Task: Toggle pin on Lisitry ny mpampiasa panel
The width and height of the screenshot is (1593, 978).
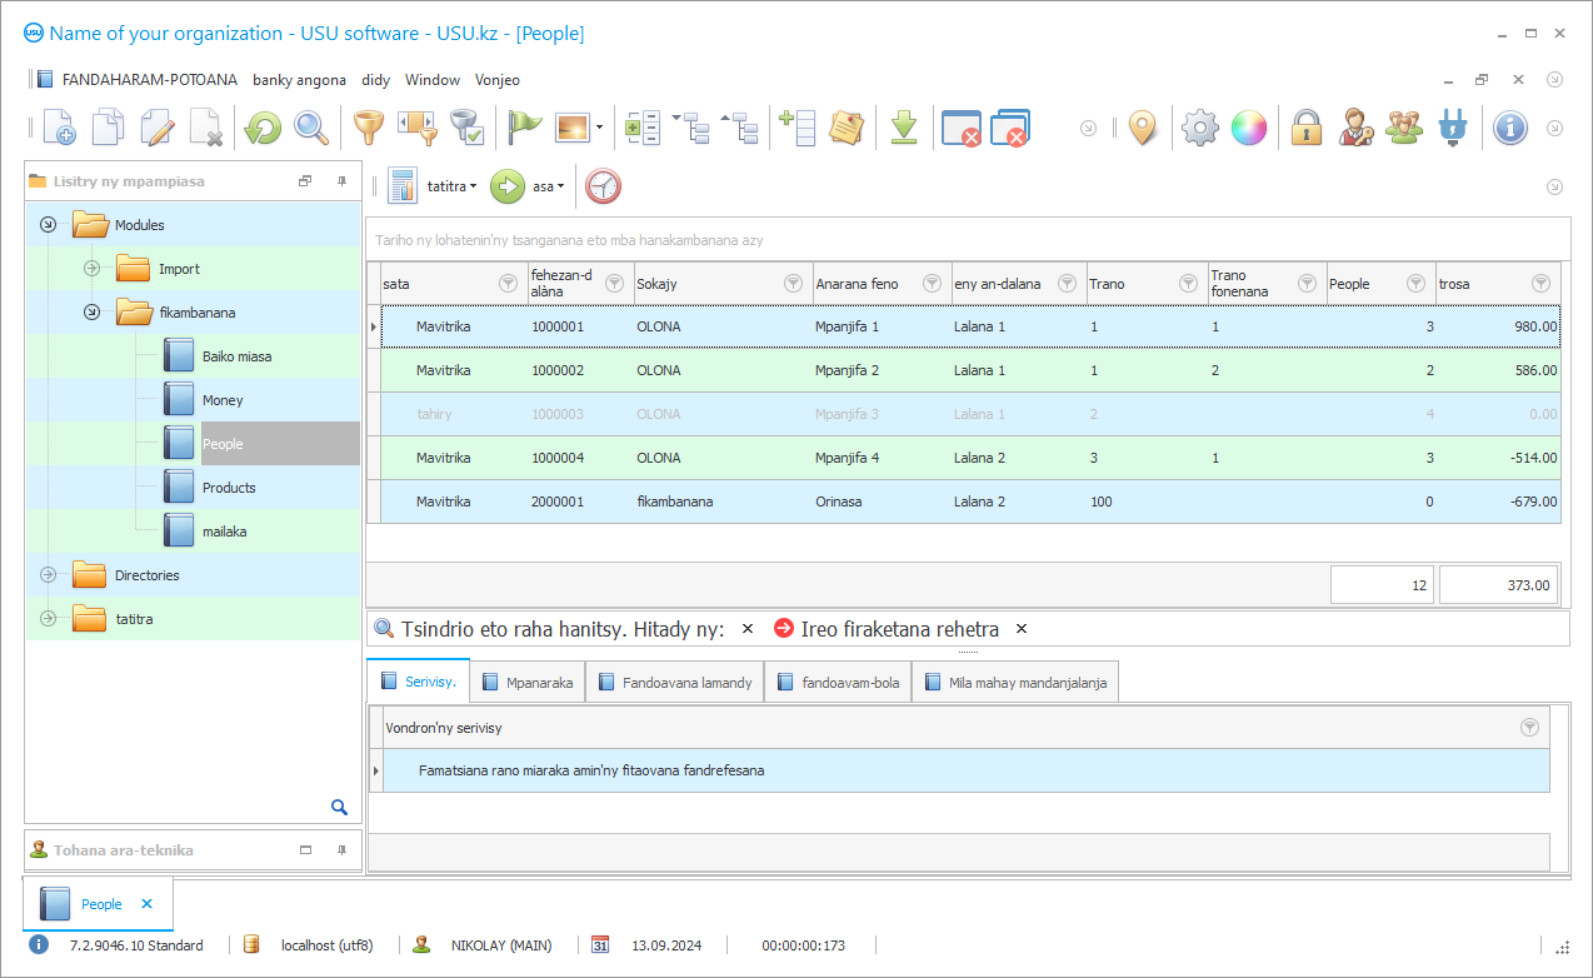Action: (342, 181)
